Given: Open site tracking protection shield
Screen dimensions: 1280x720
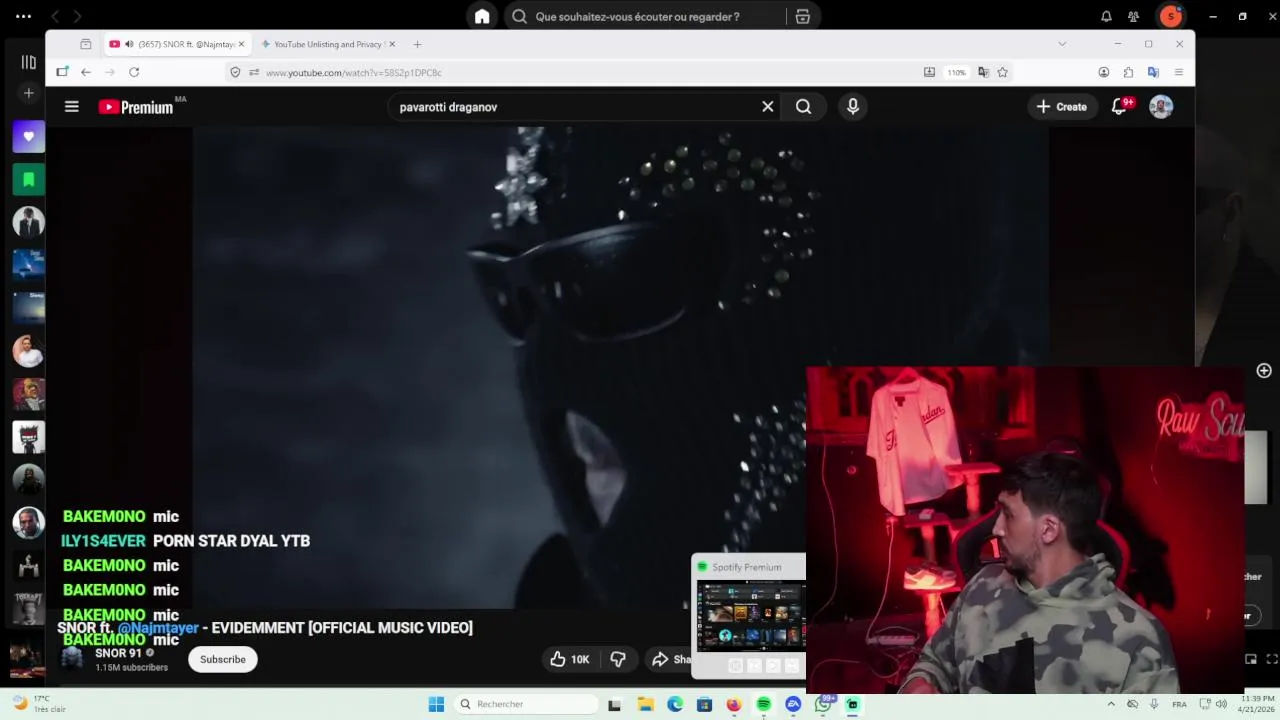Looking at the screenshot, I should point(235,72).
